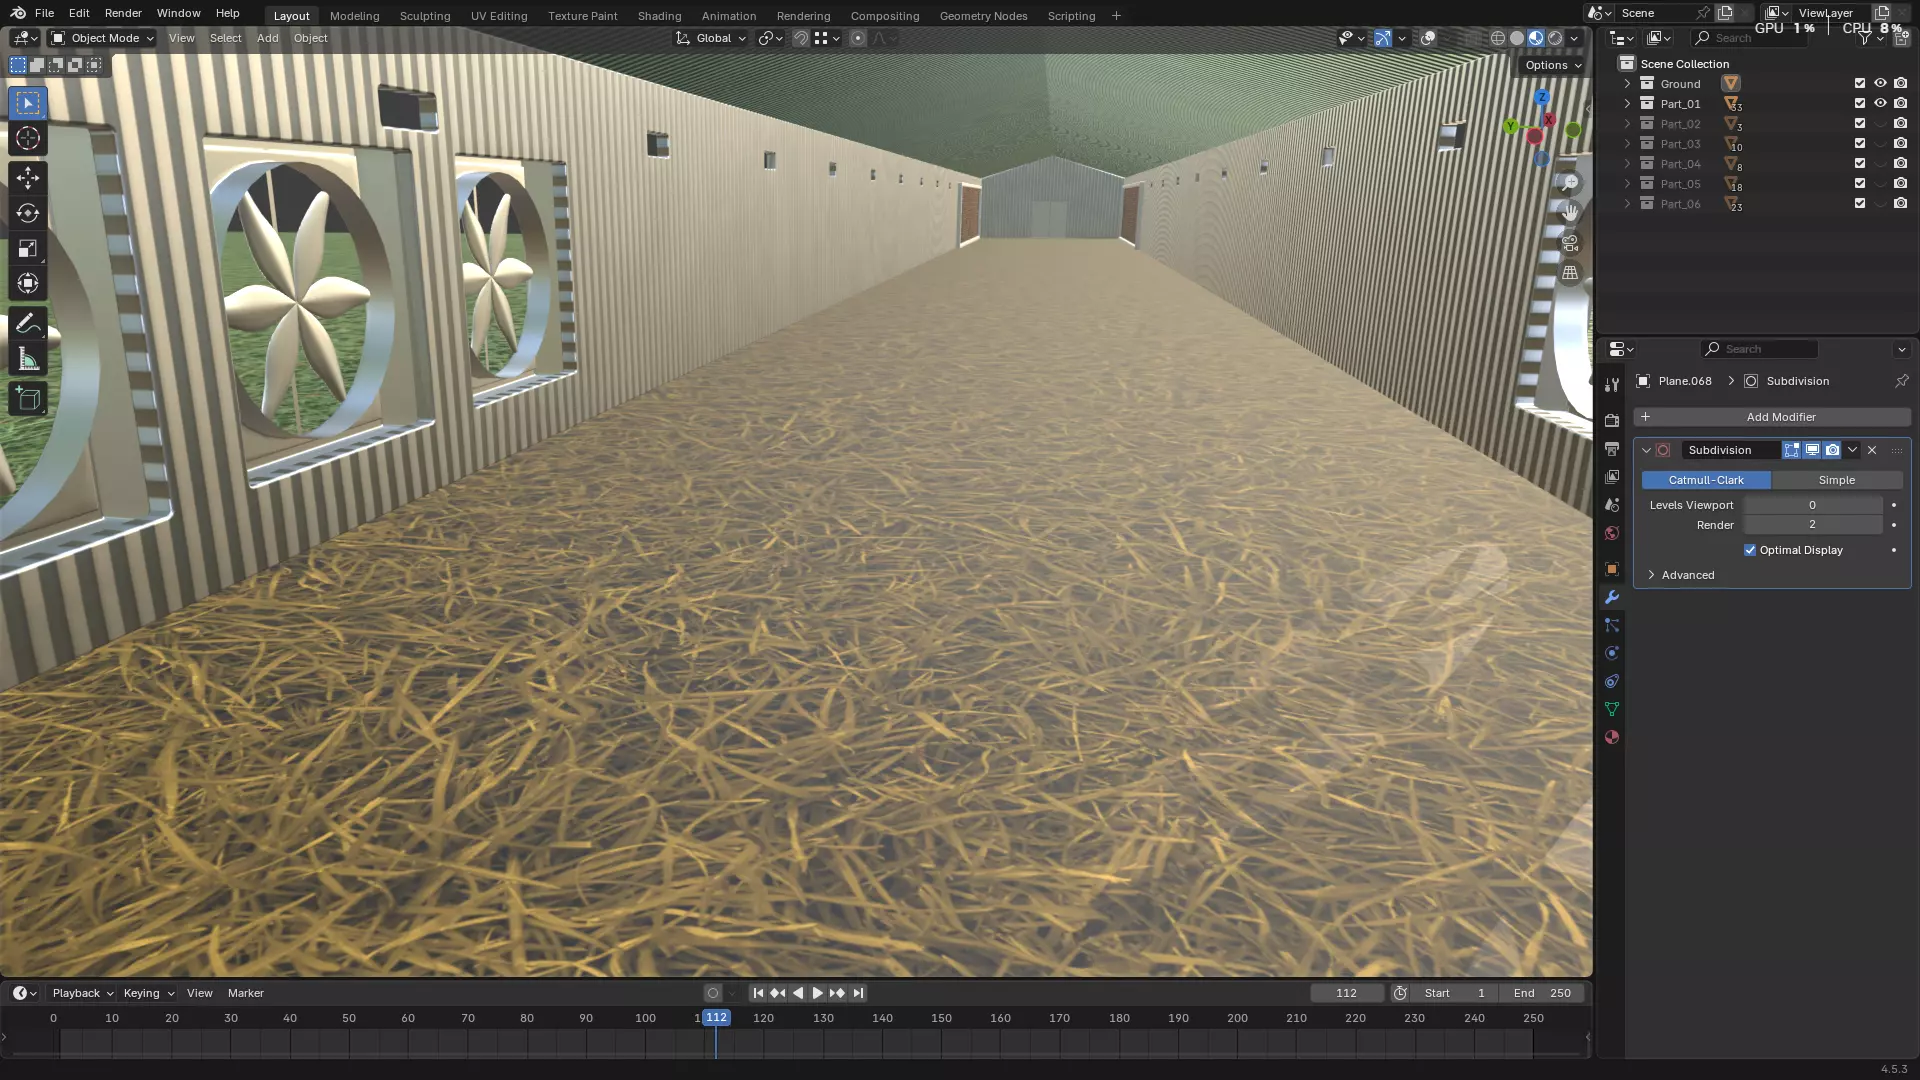Select the Rotate tool

click(28, 213)
